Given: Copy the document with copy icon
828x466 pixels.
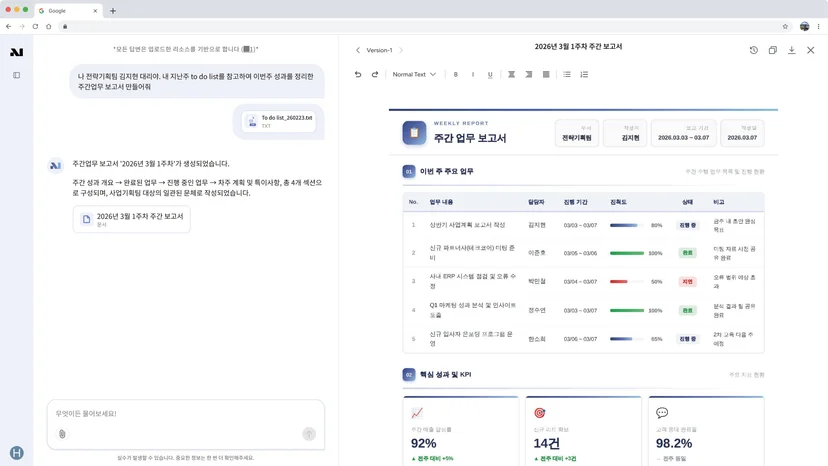Looking at the screenshot, I should [773, 50].
